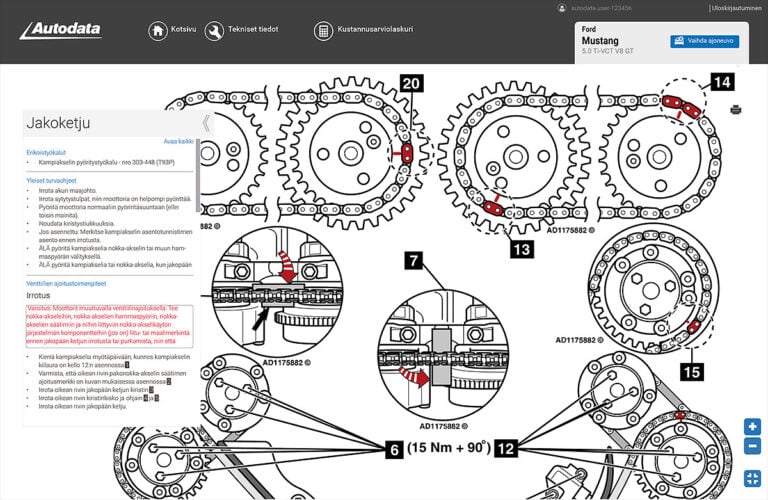768x500 pixels.
Task: Zoom in with the plus button
Action: click(x=752, y=426)
